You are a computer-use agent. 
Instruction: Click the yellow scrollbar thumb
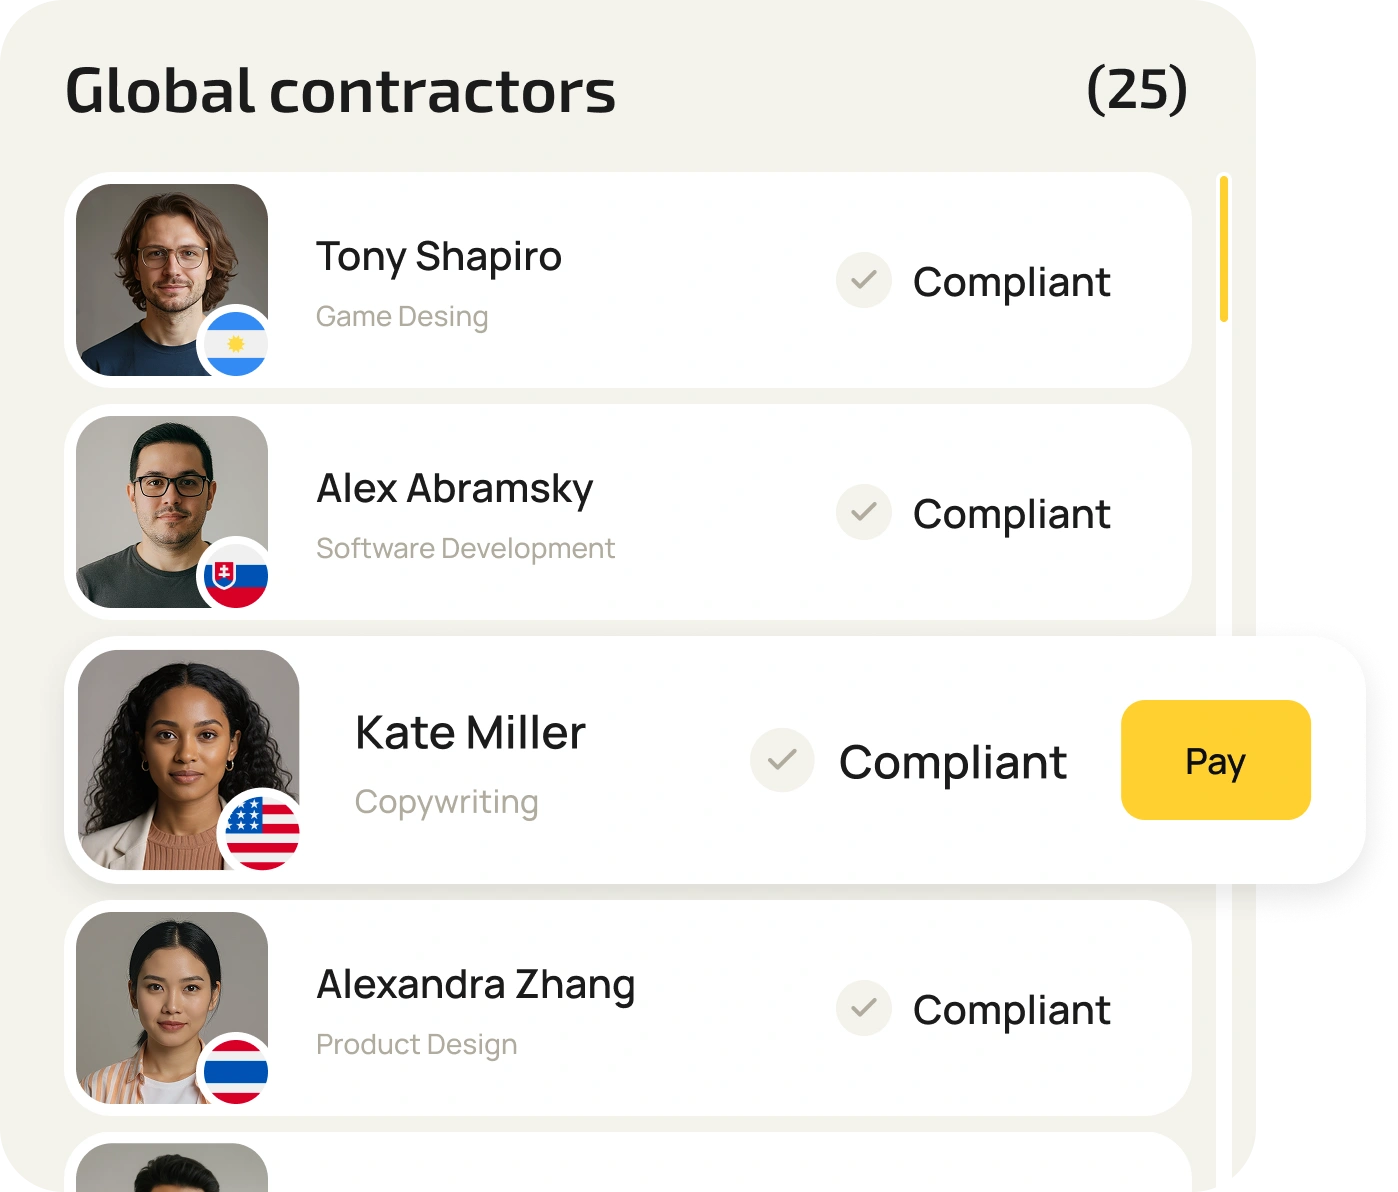(x=1224, y=249)
